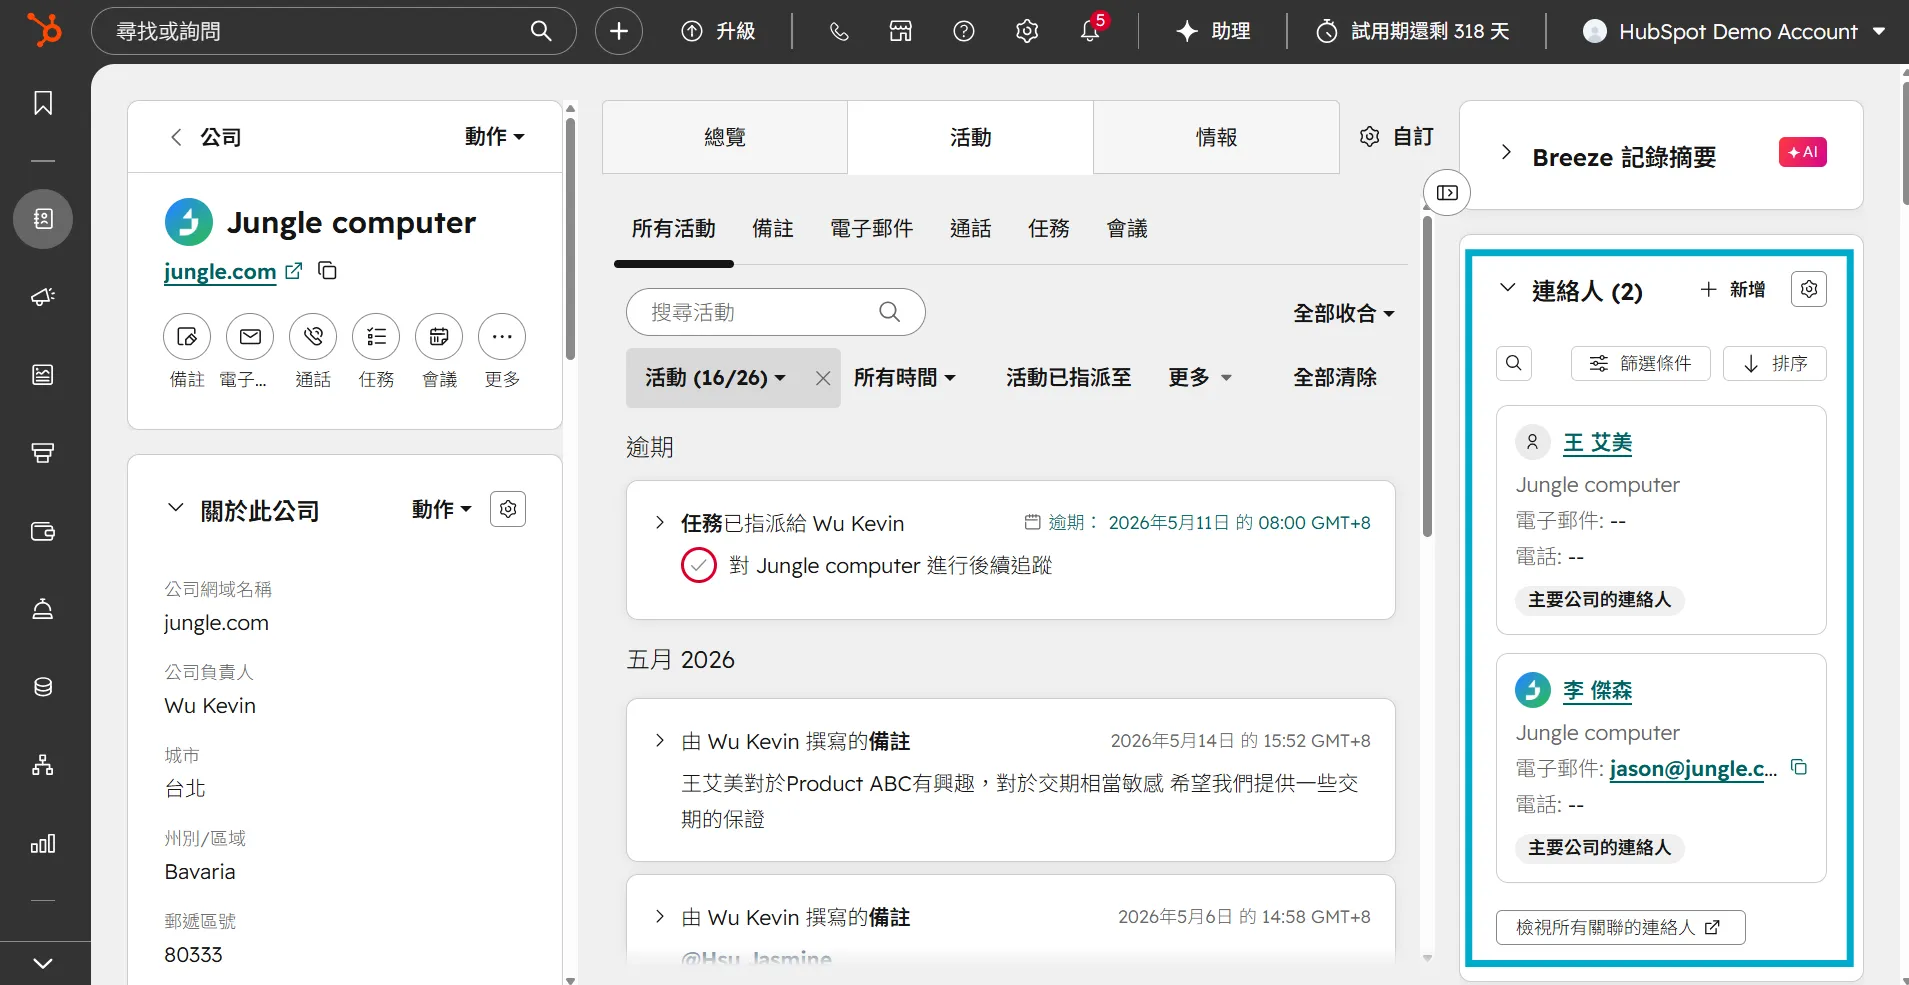Open the sales storefront sidebar icon
Image resolution: width=1909 pixels, height=985 pixels.
[43, 453]
